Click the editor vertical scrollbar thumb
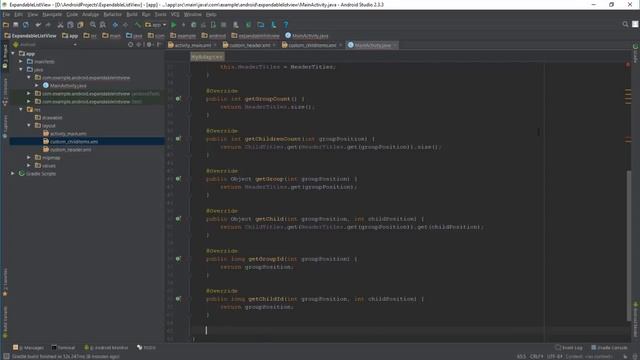 629,245
